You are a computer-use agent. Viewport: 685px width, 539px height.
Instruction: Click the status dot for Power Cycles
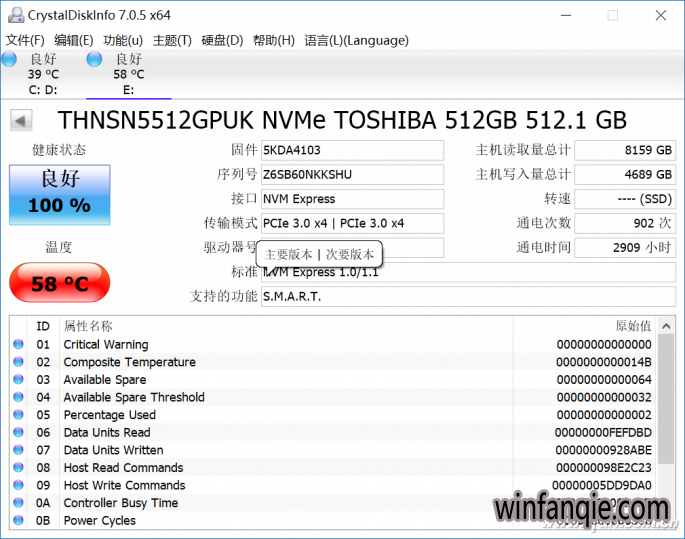click(x=18, y=520)
